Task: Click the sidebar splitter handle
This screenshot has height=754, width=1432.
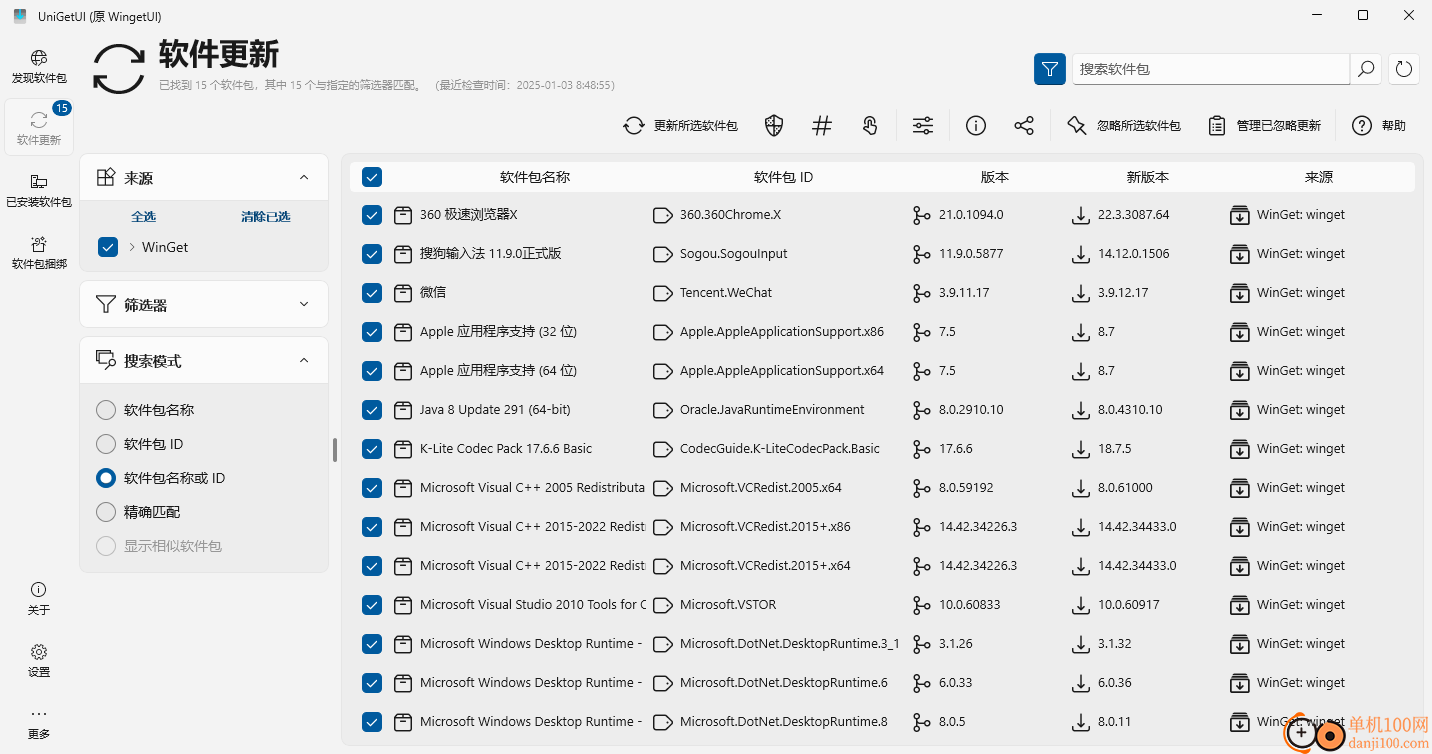Action: click(335, 450)
